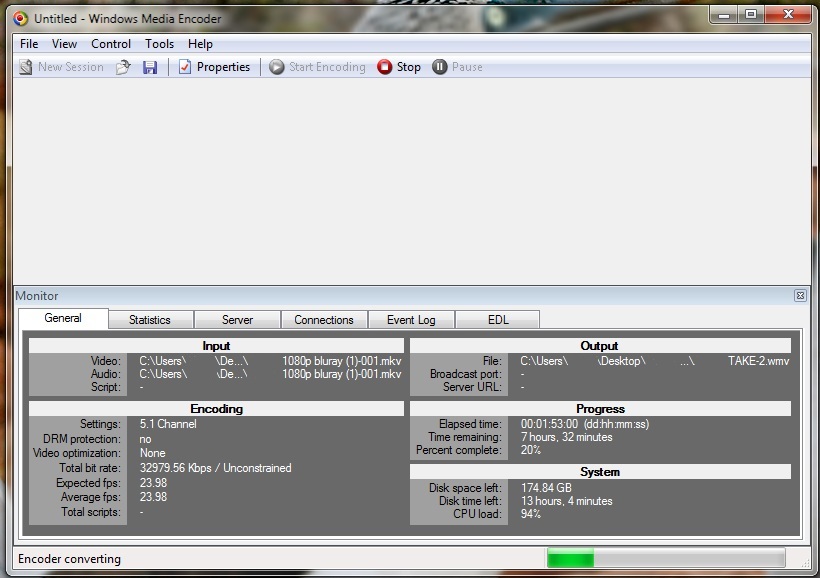Click the Monitor panel title
The height and width of the screenshot is (578, 820).
pyautogui.click(x=37, y=296)
